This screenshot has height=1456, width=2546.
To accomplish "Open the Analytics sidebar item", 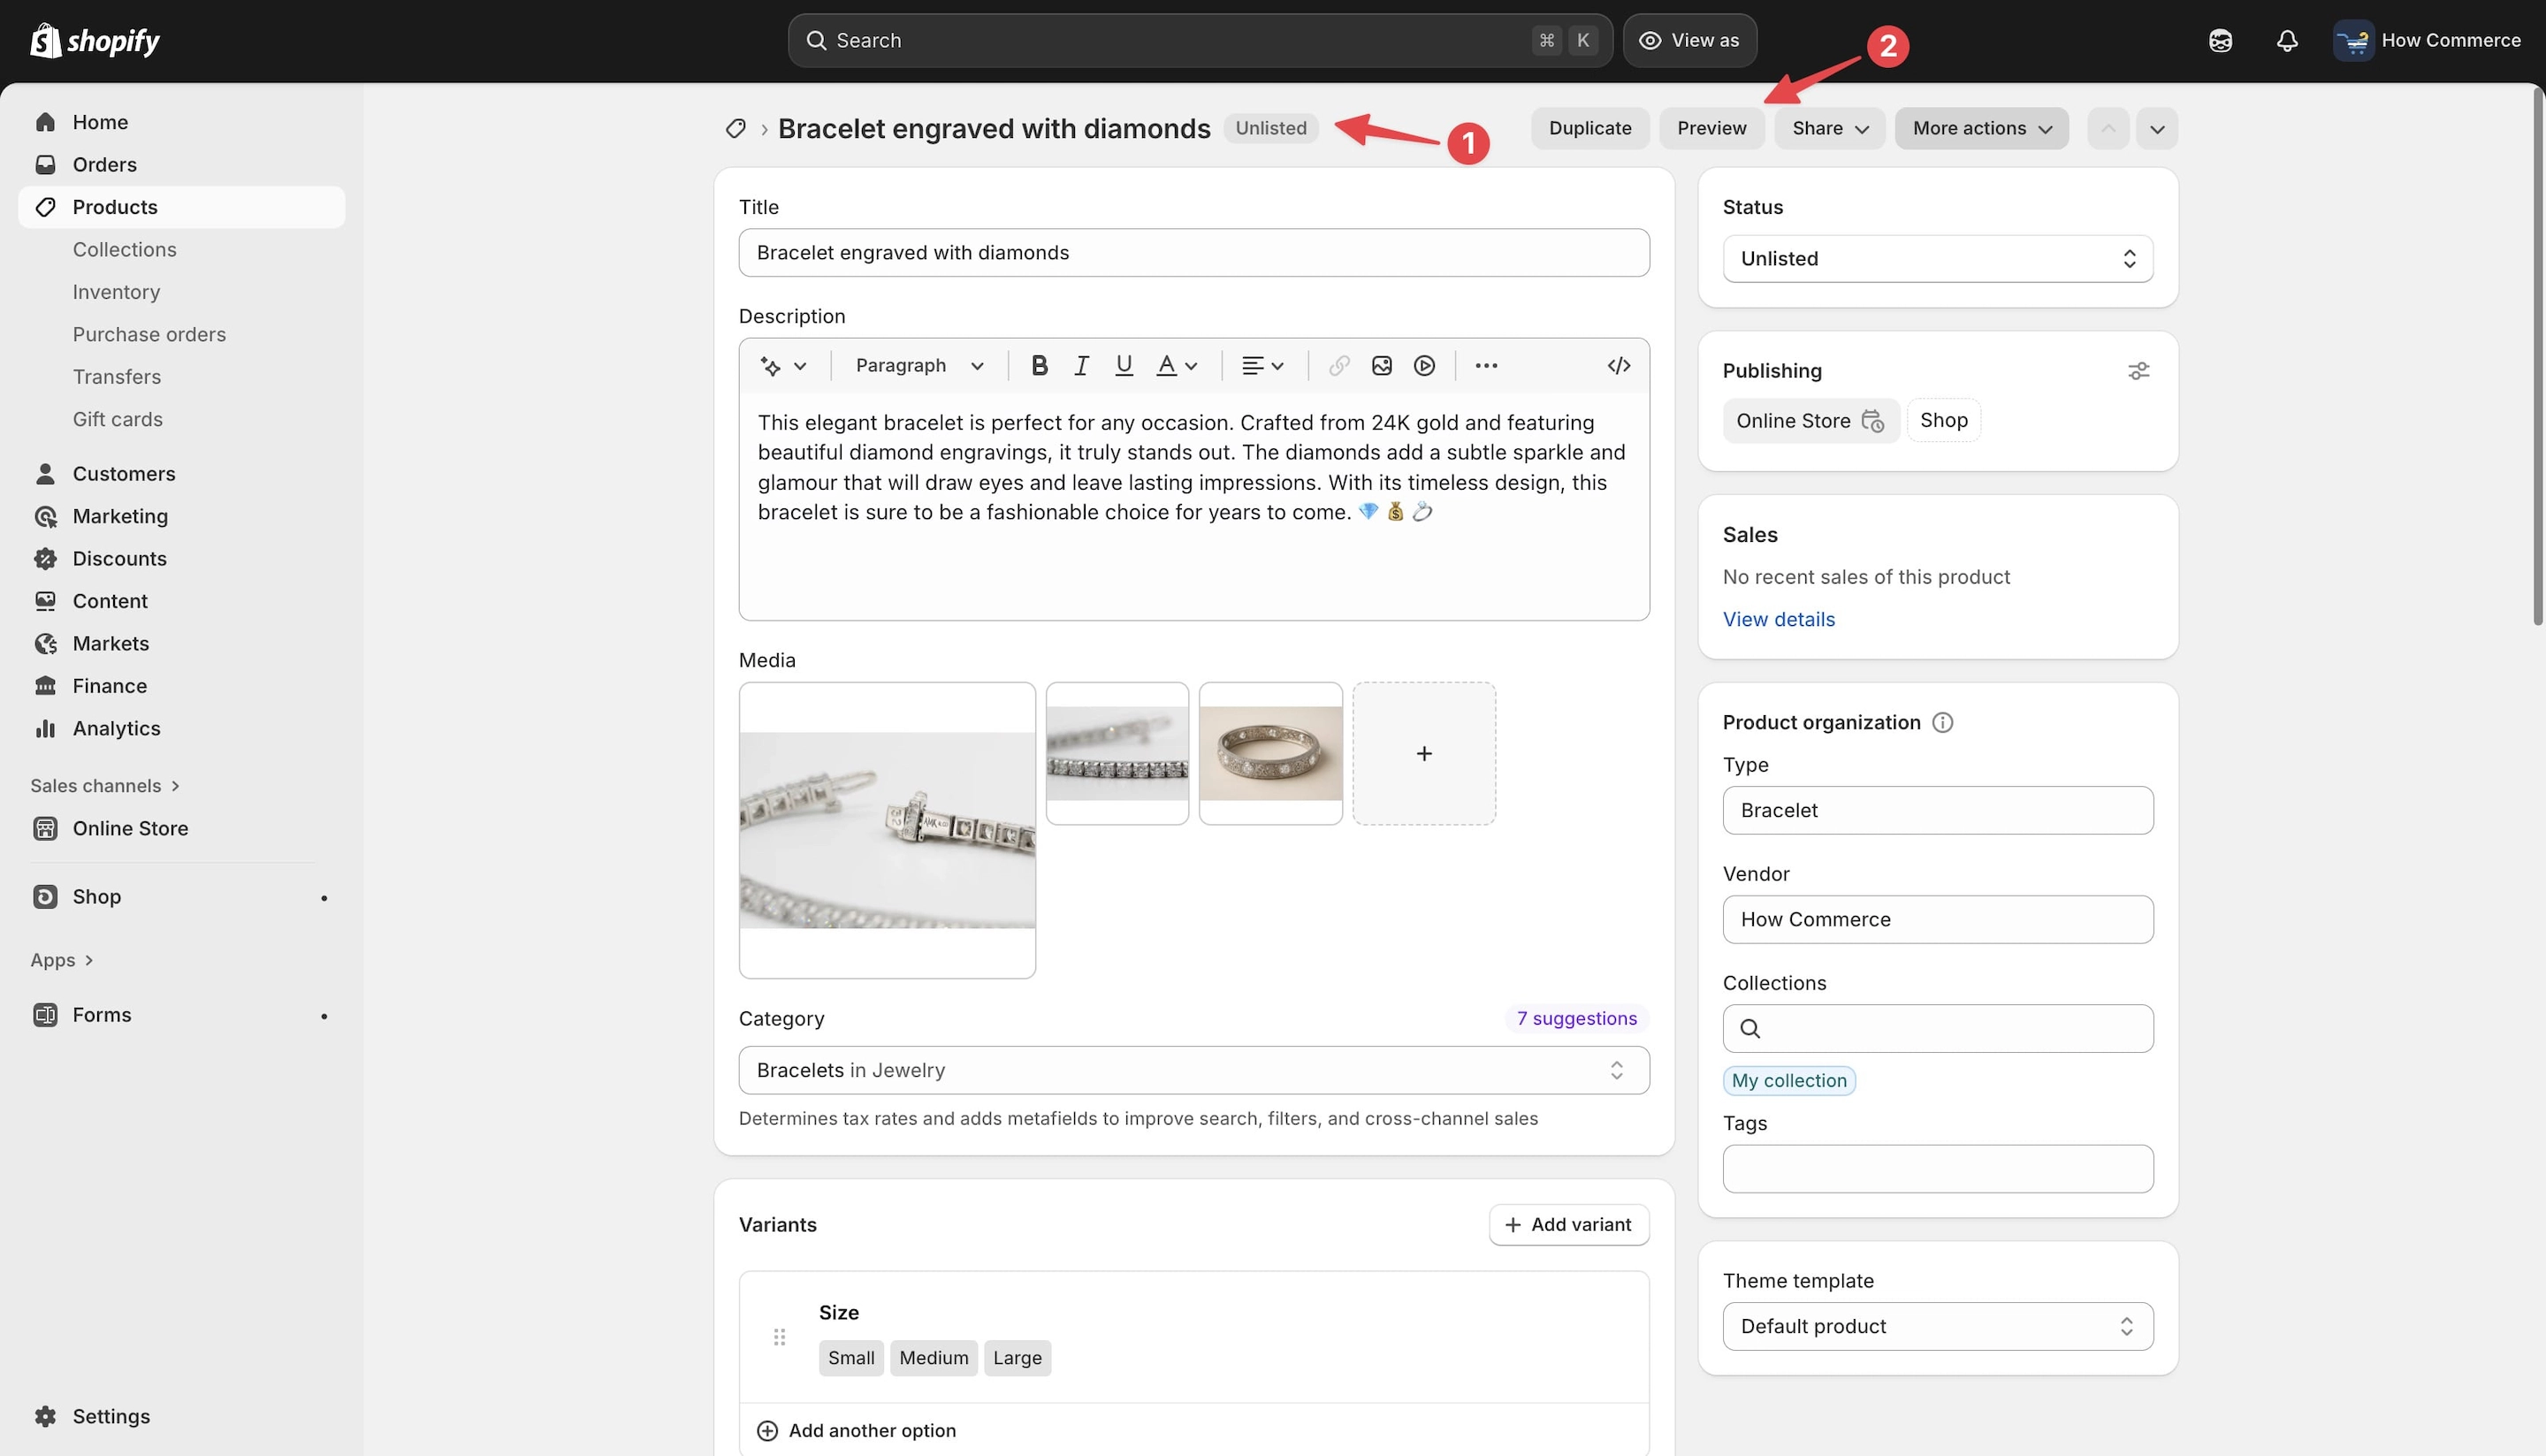I will (181, 728).
